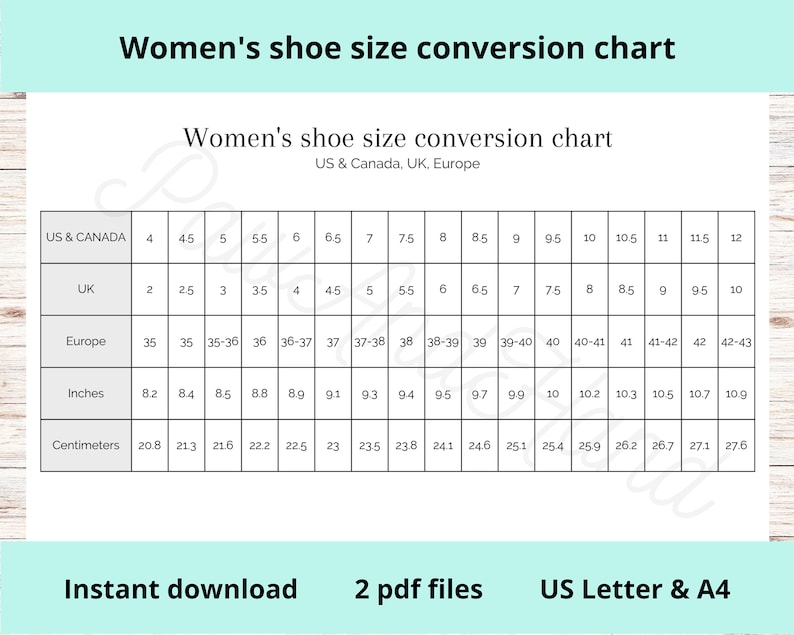Click the "US Letter & A4" text
Viewport: 794px width, 635px height.
click(x=635, y=589)
